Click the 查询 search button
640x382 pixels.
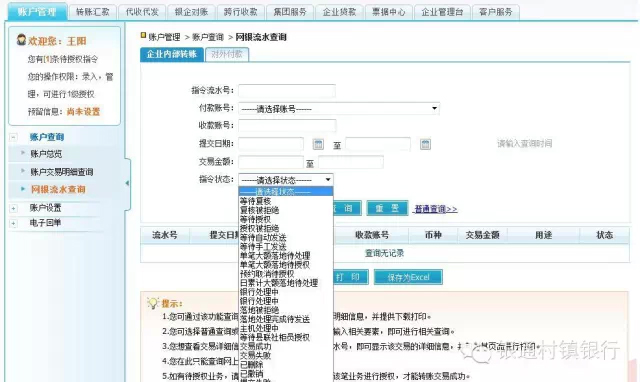pos(347,208)
